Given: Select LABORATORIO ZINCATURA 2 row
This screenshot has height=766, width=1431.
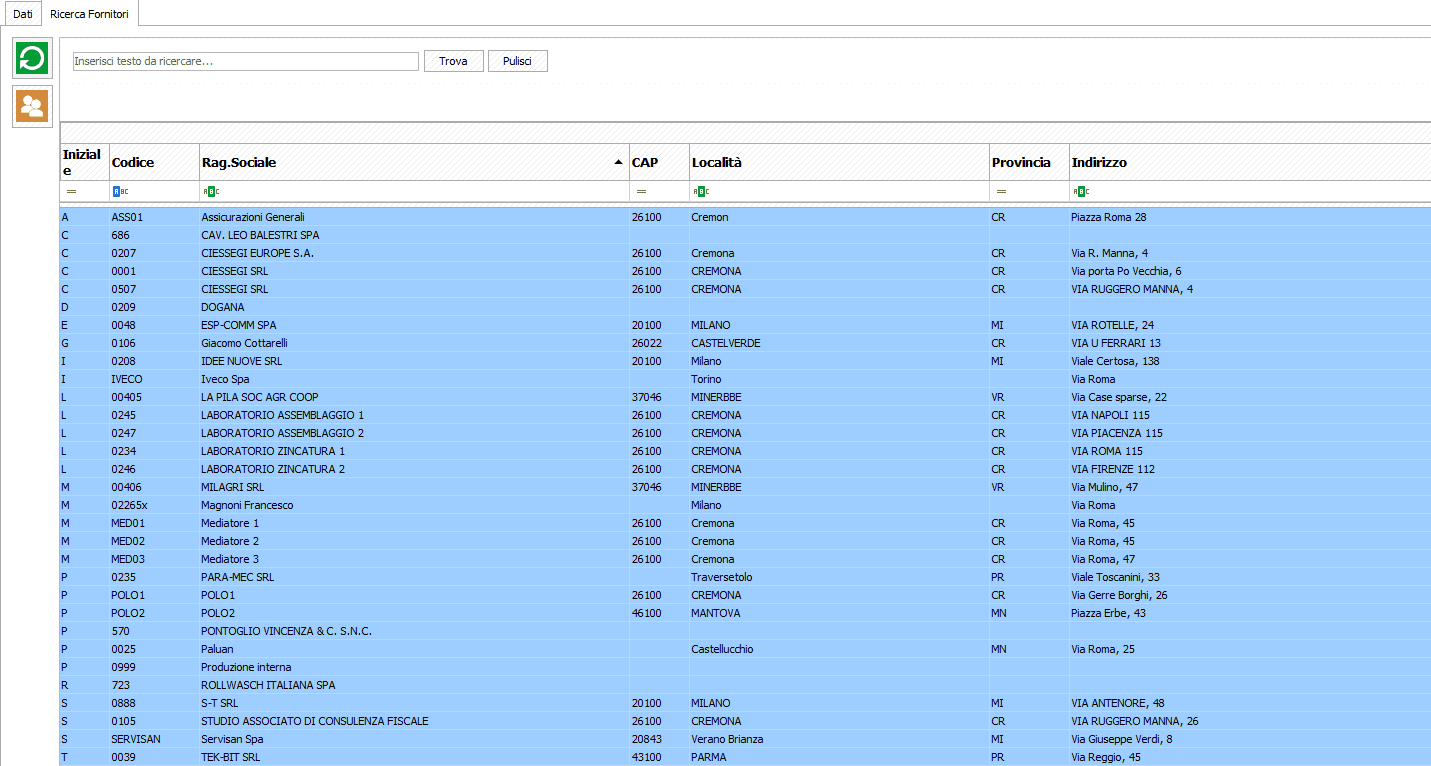Looking at the screenshot, I should [x=745, y=469].
